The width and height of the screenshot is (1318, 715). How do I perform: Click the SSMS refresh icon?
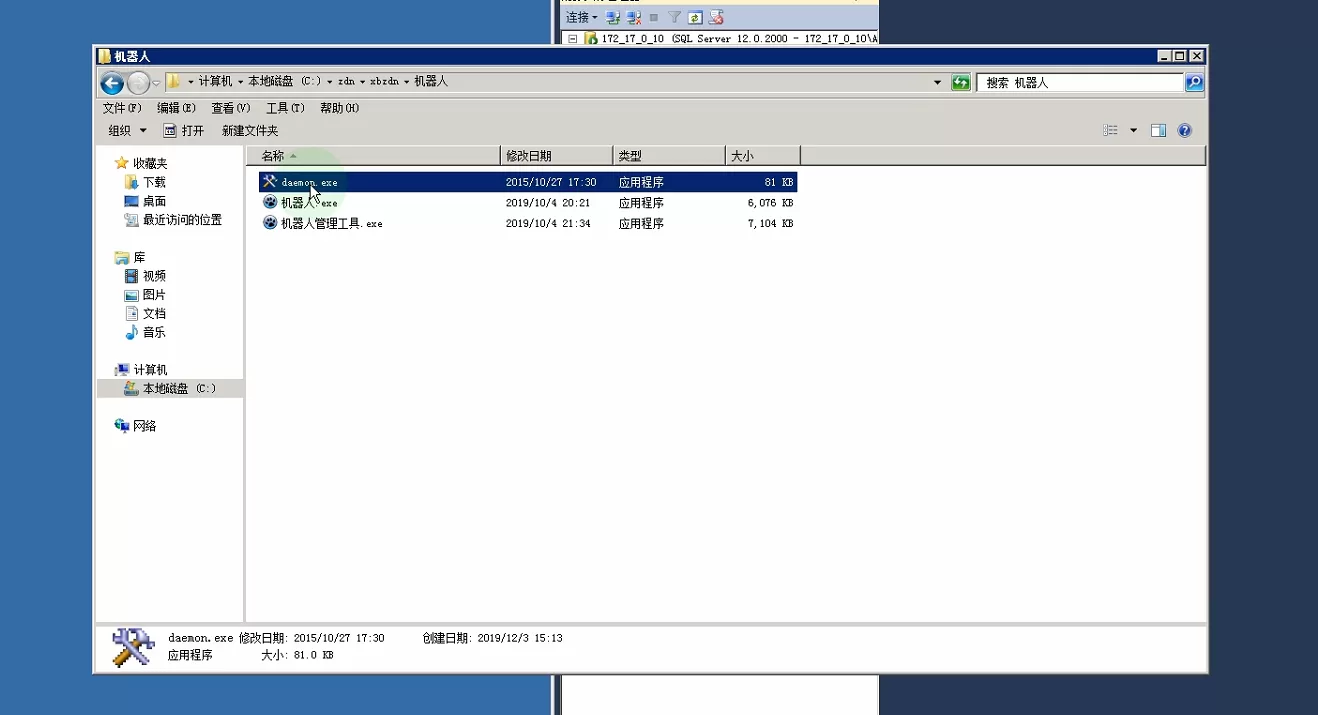click(695, 17)
